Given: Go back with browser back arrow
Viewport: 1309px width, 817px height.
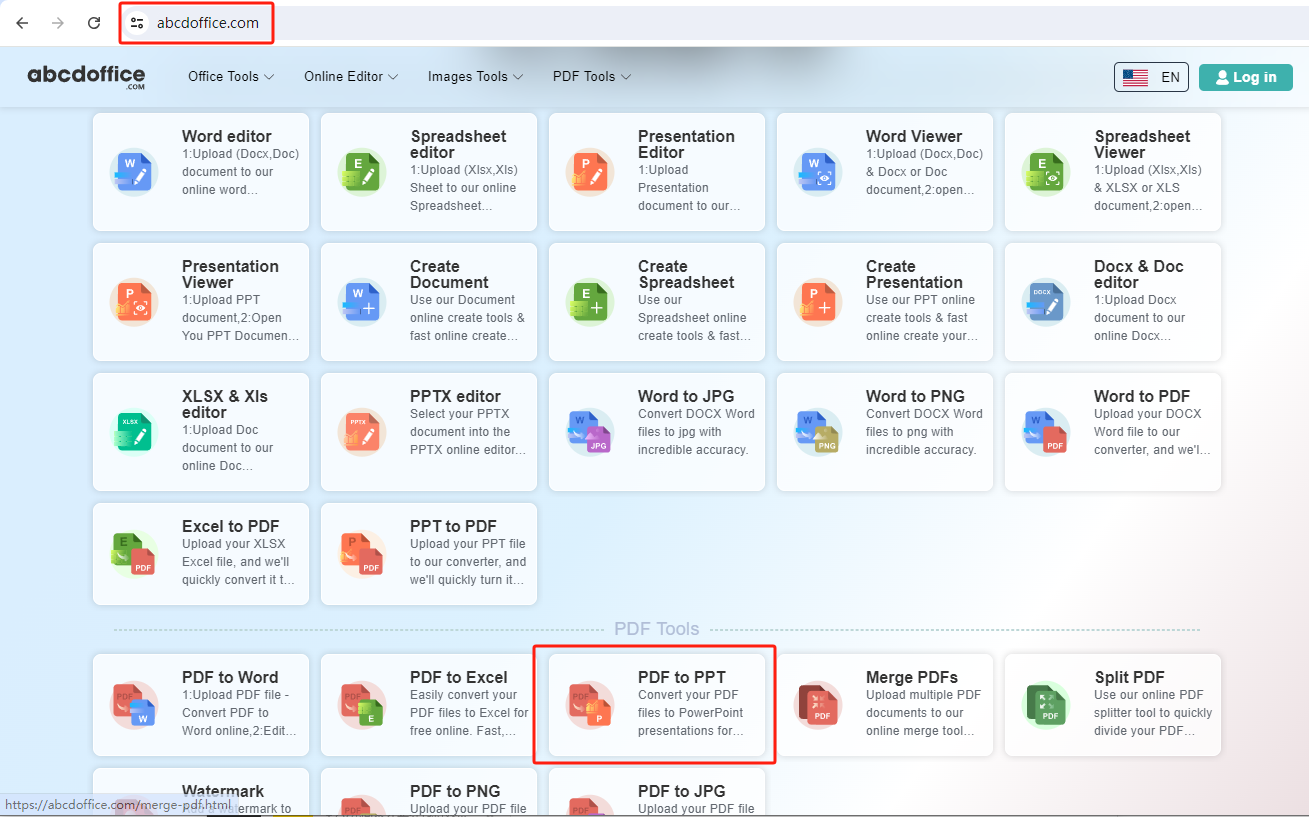Looking at the screenshot, I should [x=22, y=23].
